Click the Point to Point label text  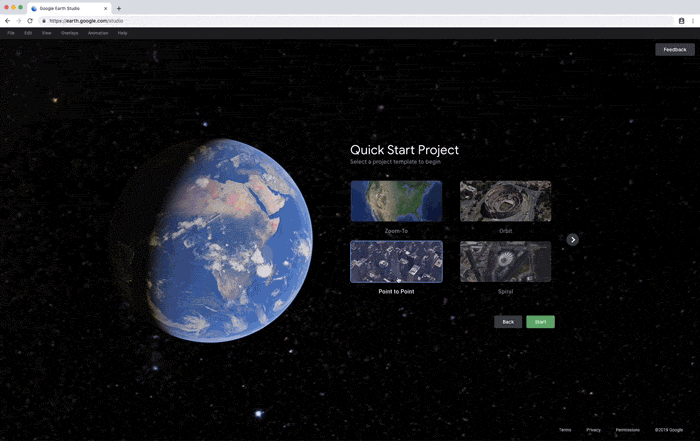[396, 291]
